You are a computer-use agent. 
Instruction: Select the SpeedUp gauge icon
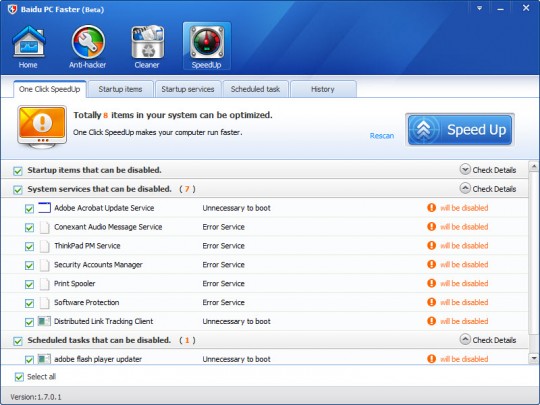pyautogui.click(x=207, y=42)
